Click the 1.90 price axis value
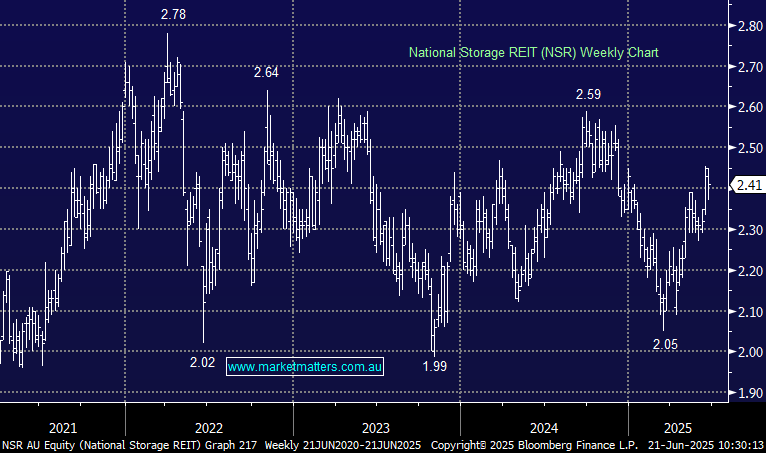Viewport: 766px width, 453px height. pyautogui.click(x=750, y=393)
